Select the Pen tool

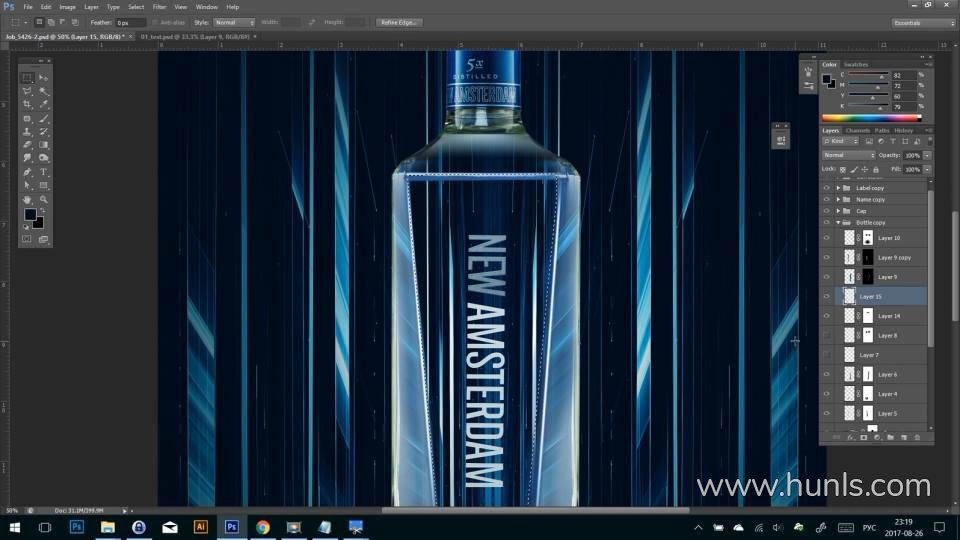pyautogui.click(x=27, y=173)
